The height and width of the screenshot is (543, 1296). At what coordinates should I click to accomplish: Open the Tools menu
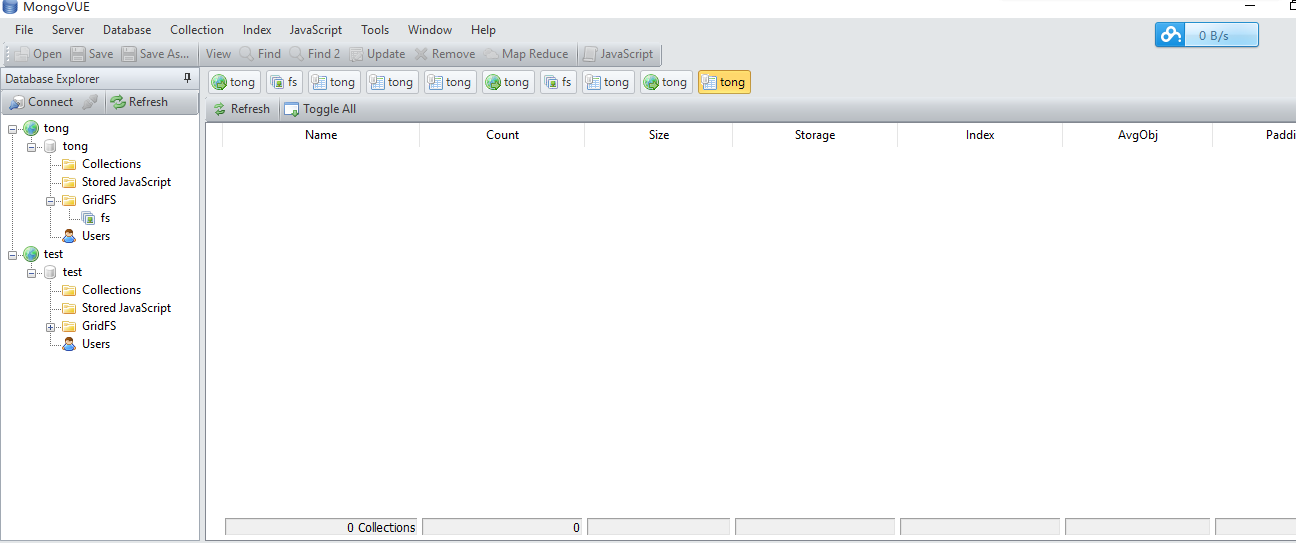click(375, 30)
